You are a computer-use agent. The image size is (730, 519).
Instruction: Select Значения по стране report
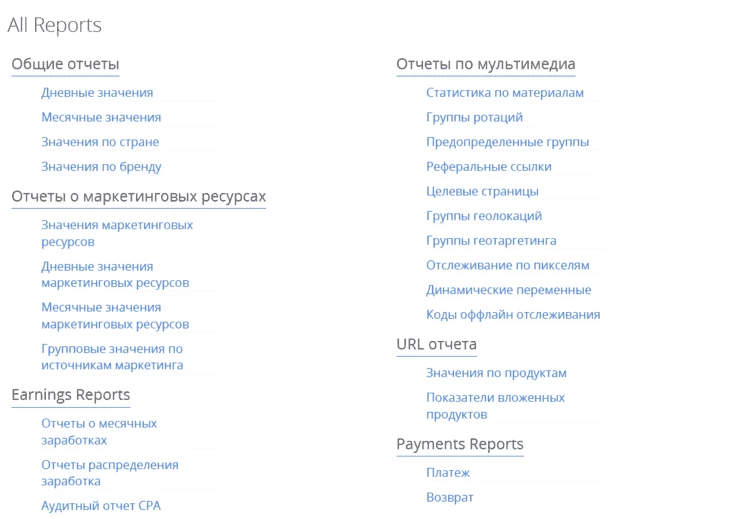point(100,142)
